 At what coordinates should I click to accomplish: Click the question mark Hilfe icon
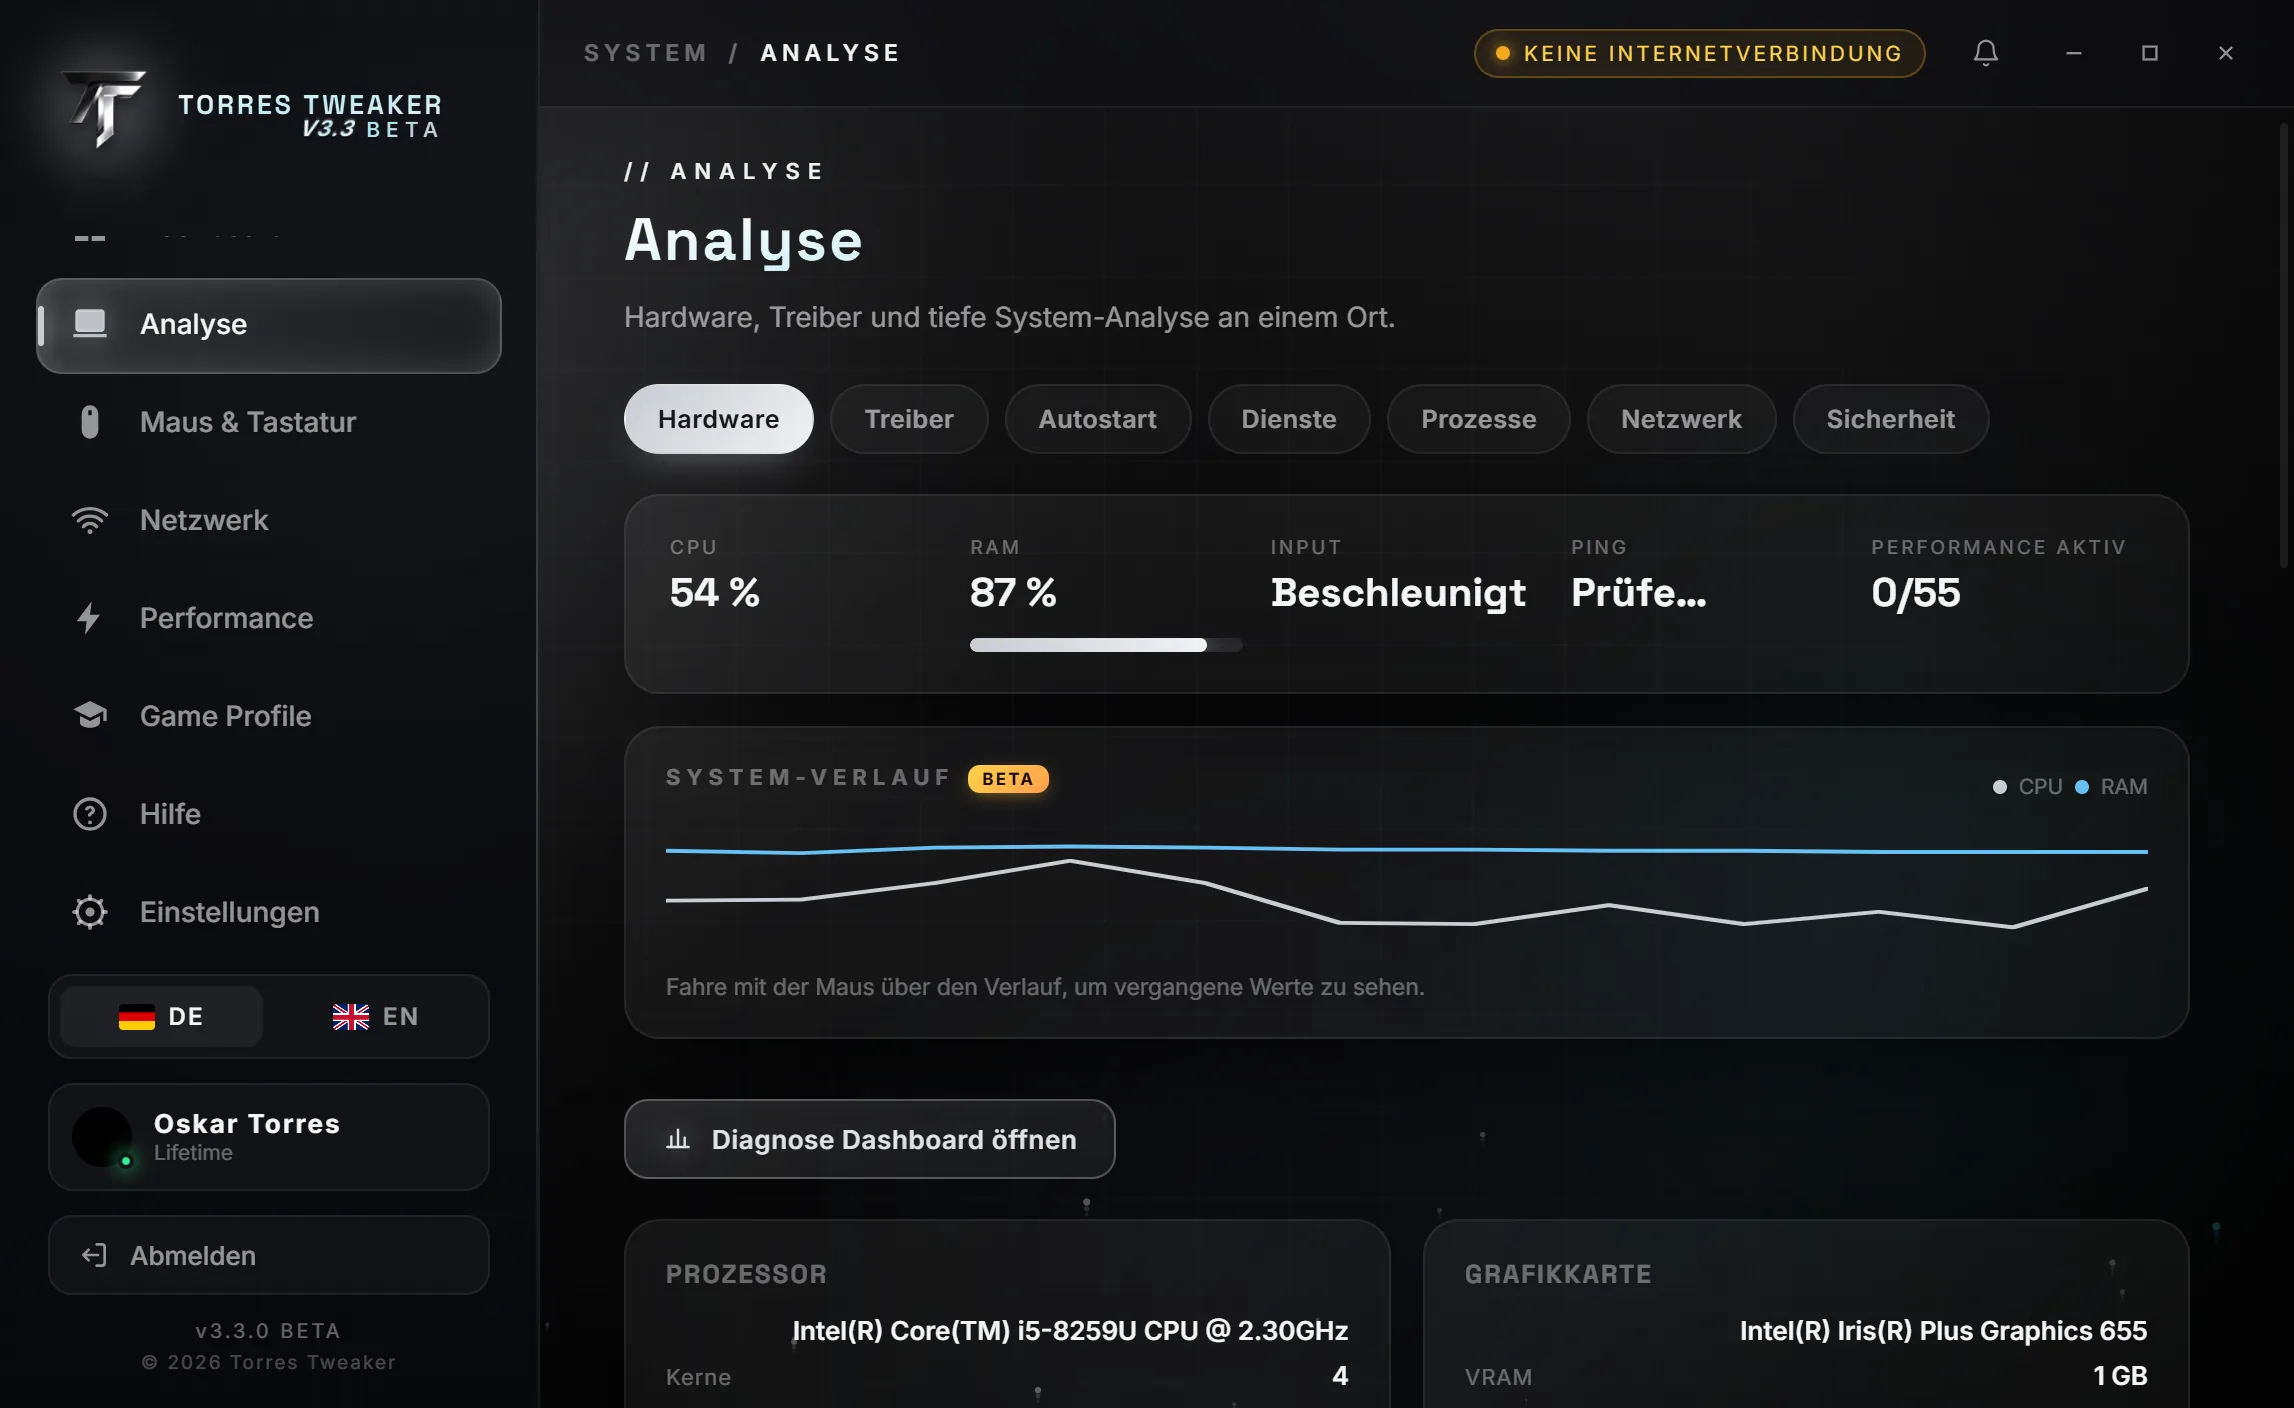point(90,814)
